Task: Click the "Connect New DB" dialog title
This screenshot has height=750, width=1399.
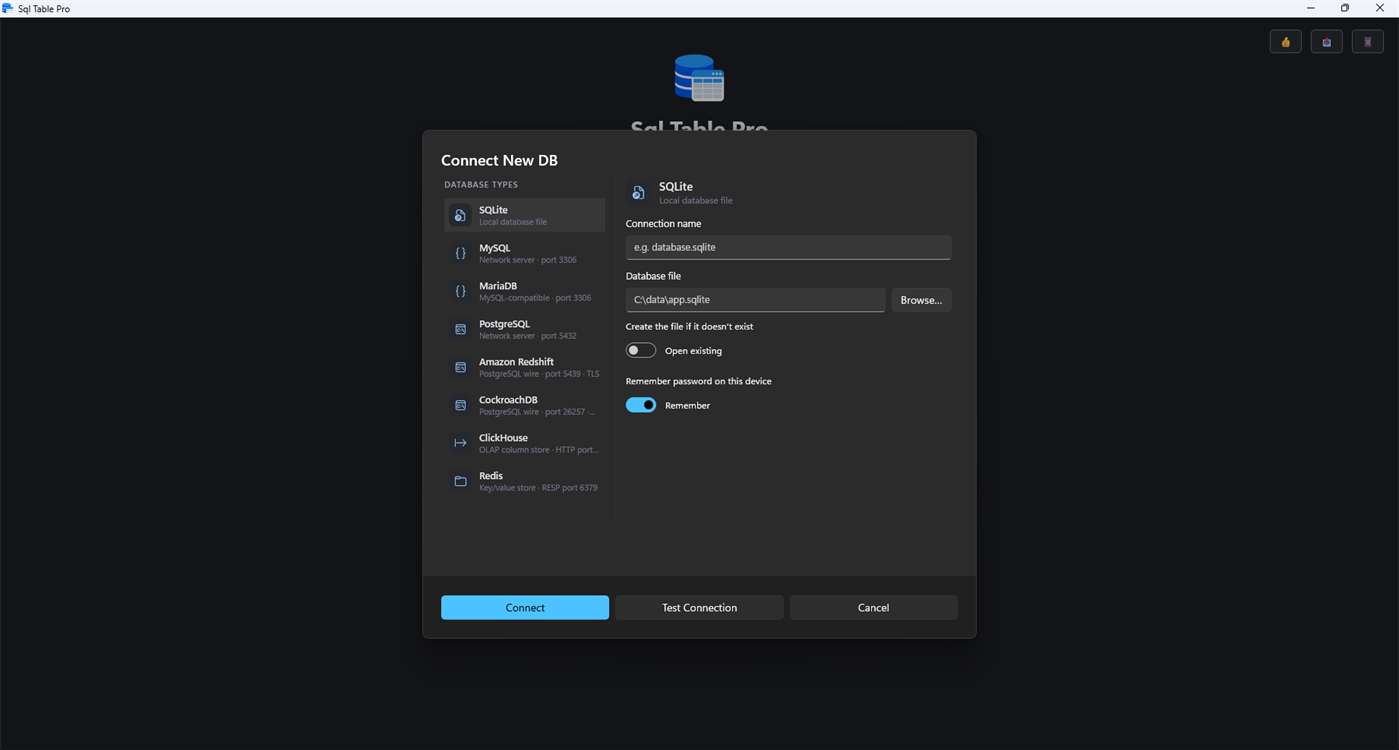Action: click(499, 160)
